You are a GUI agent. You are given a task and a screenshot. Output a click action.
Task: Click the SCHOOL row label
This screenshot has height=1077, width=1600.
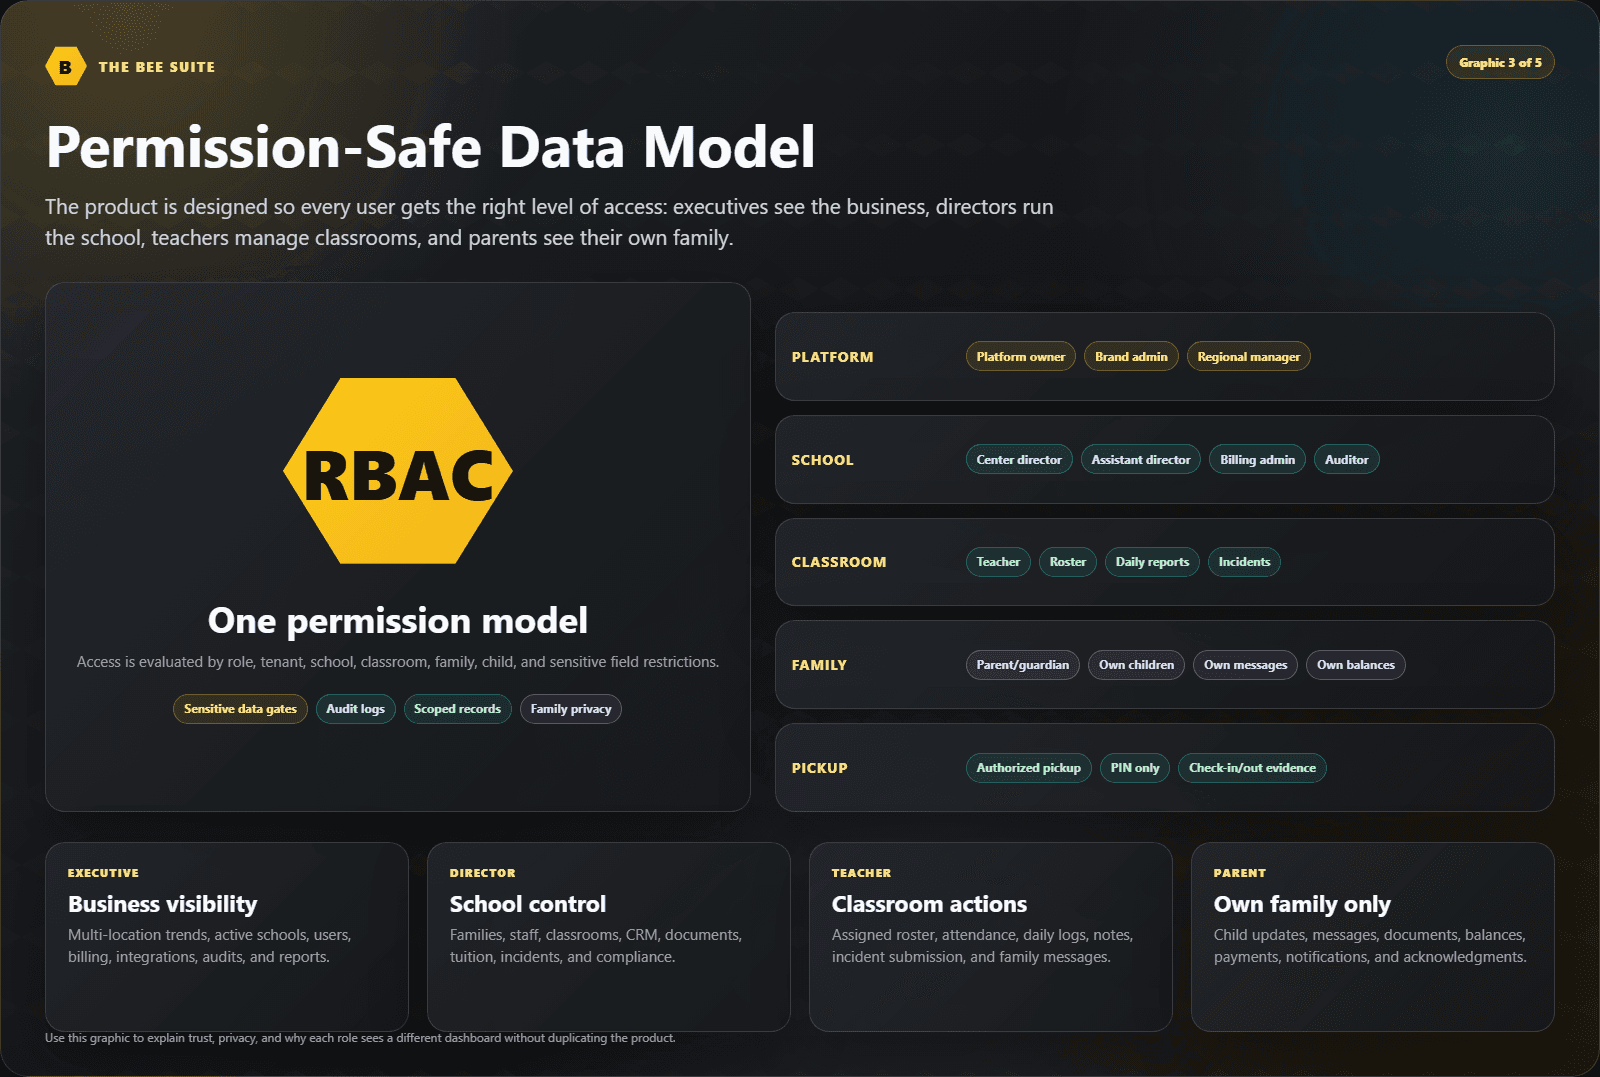click(822, 460)
